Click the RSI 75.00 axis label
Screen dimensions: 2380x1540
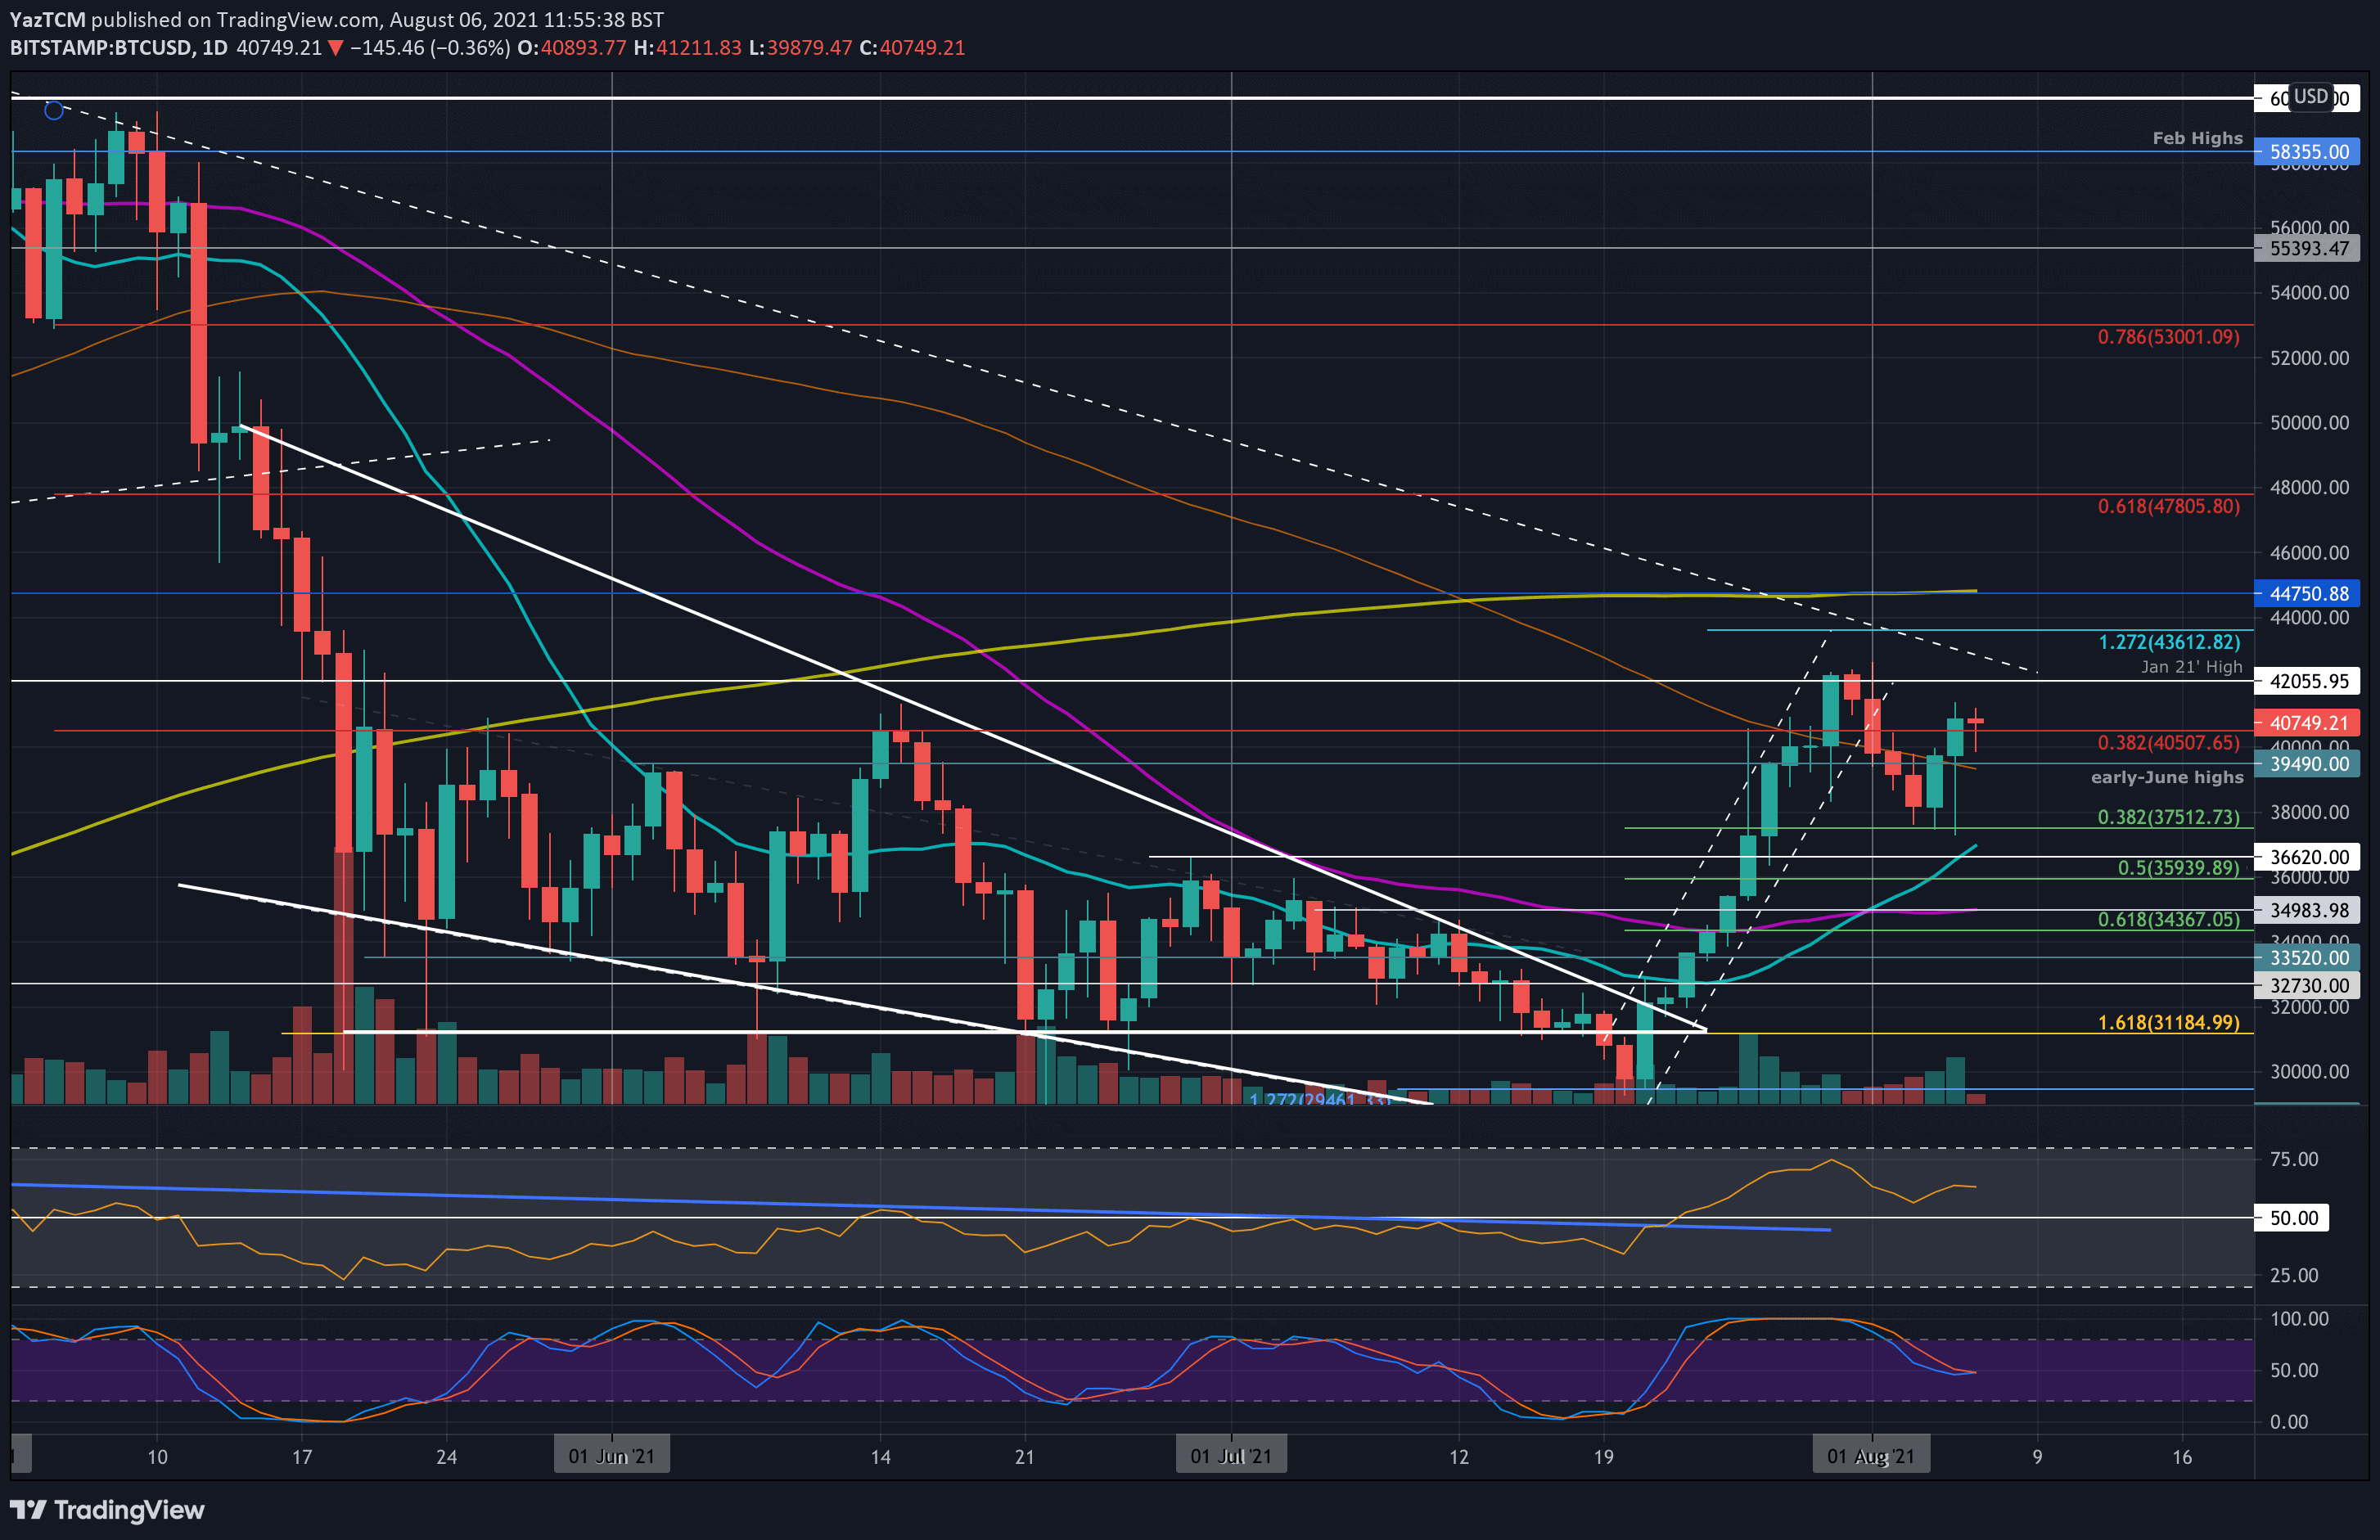pos(2294,1159)
